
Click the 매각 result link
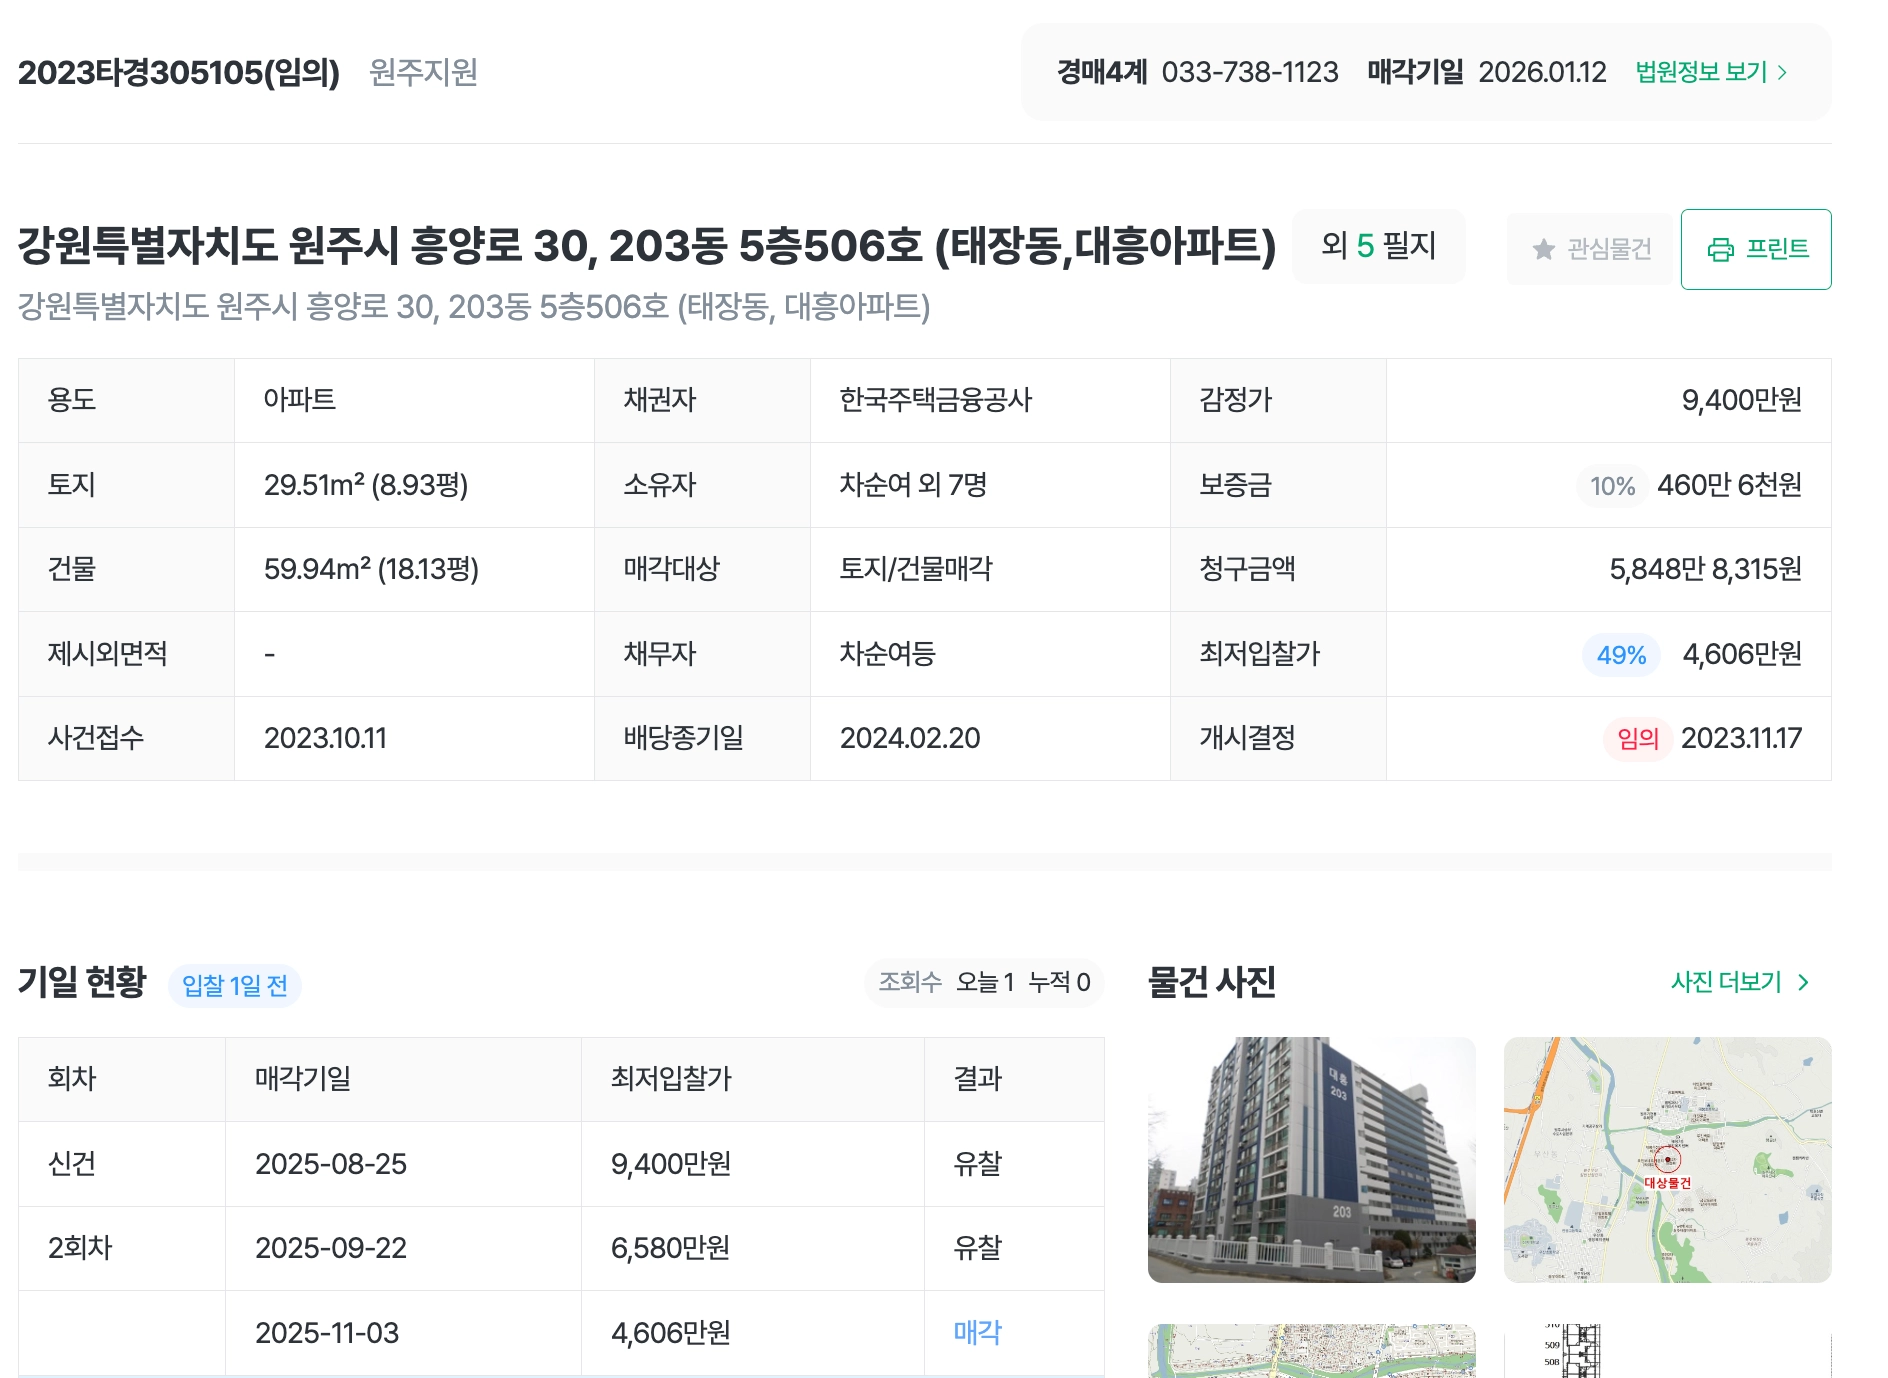[x=977, y=1332]
